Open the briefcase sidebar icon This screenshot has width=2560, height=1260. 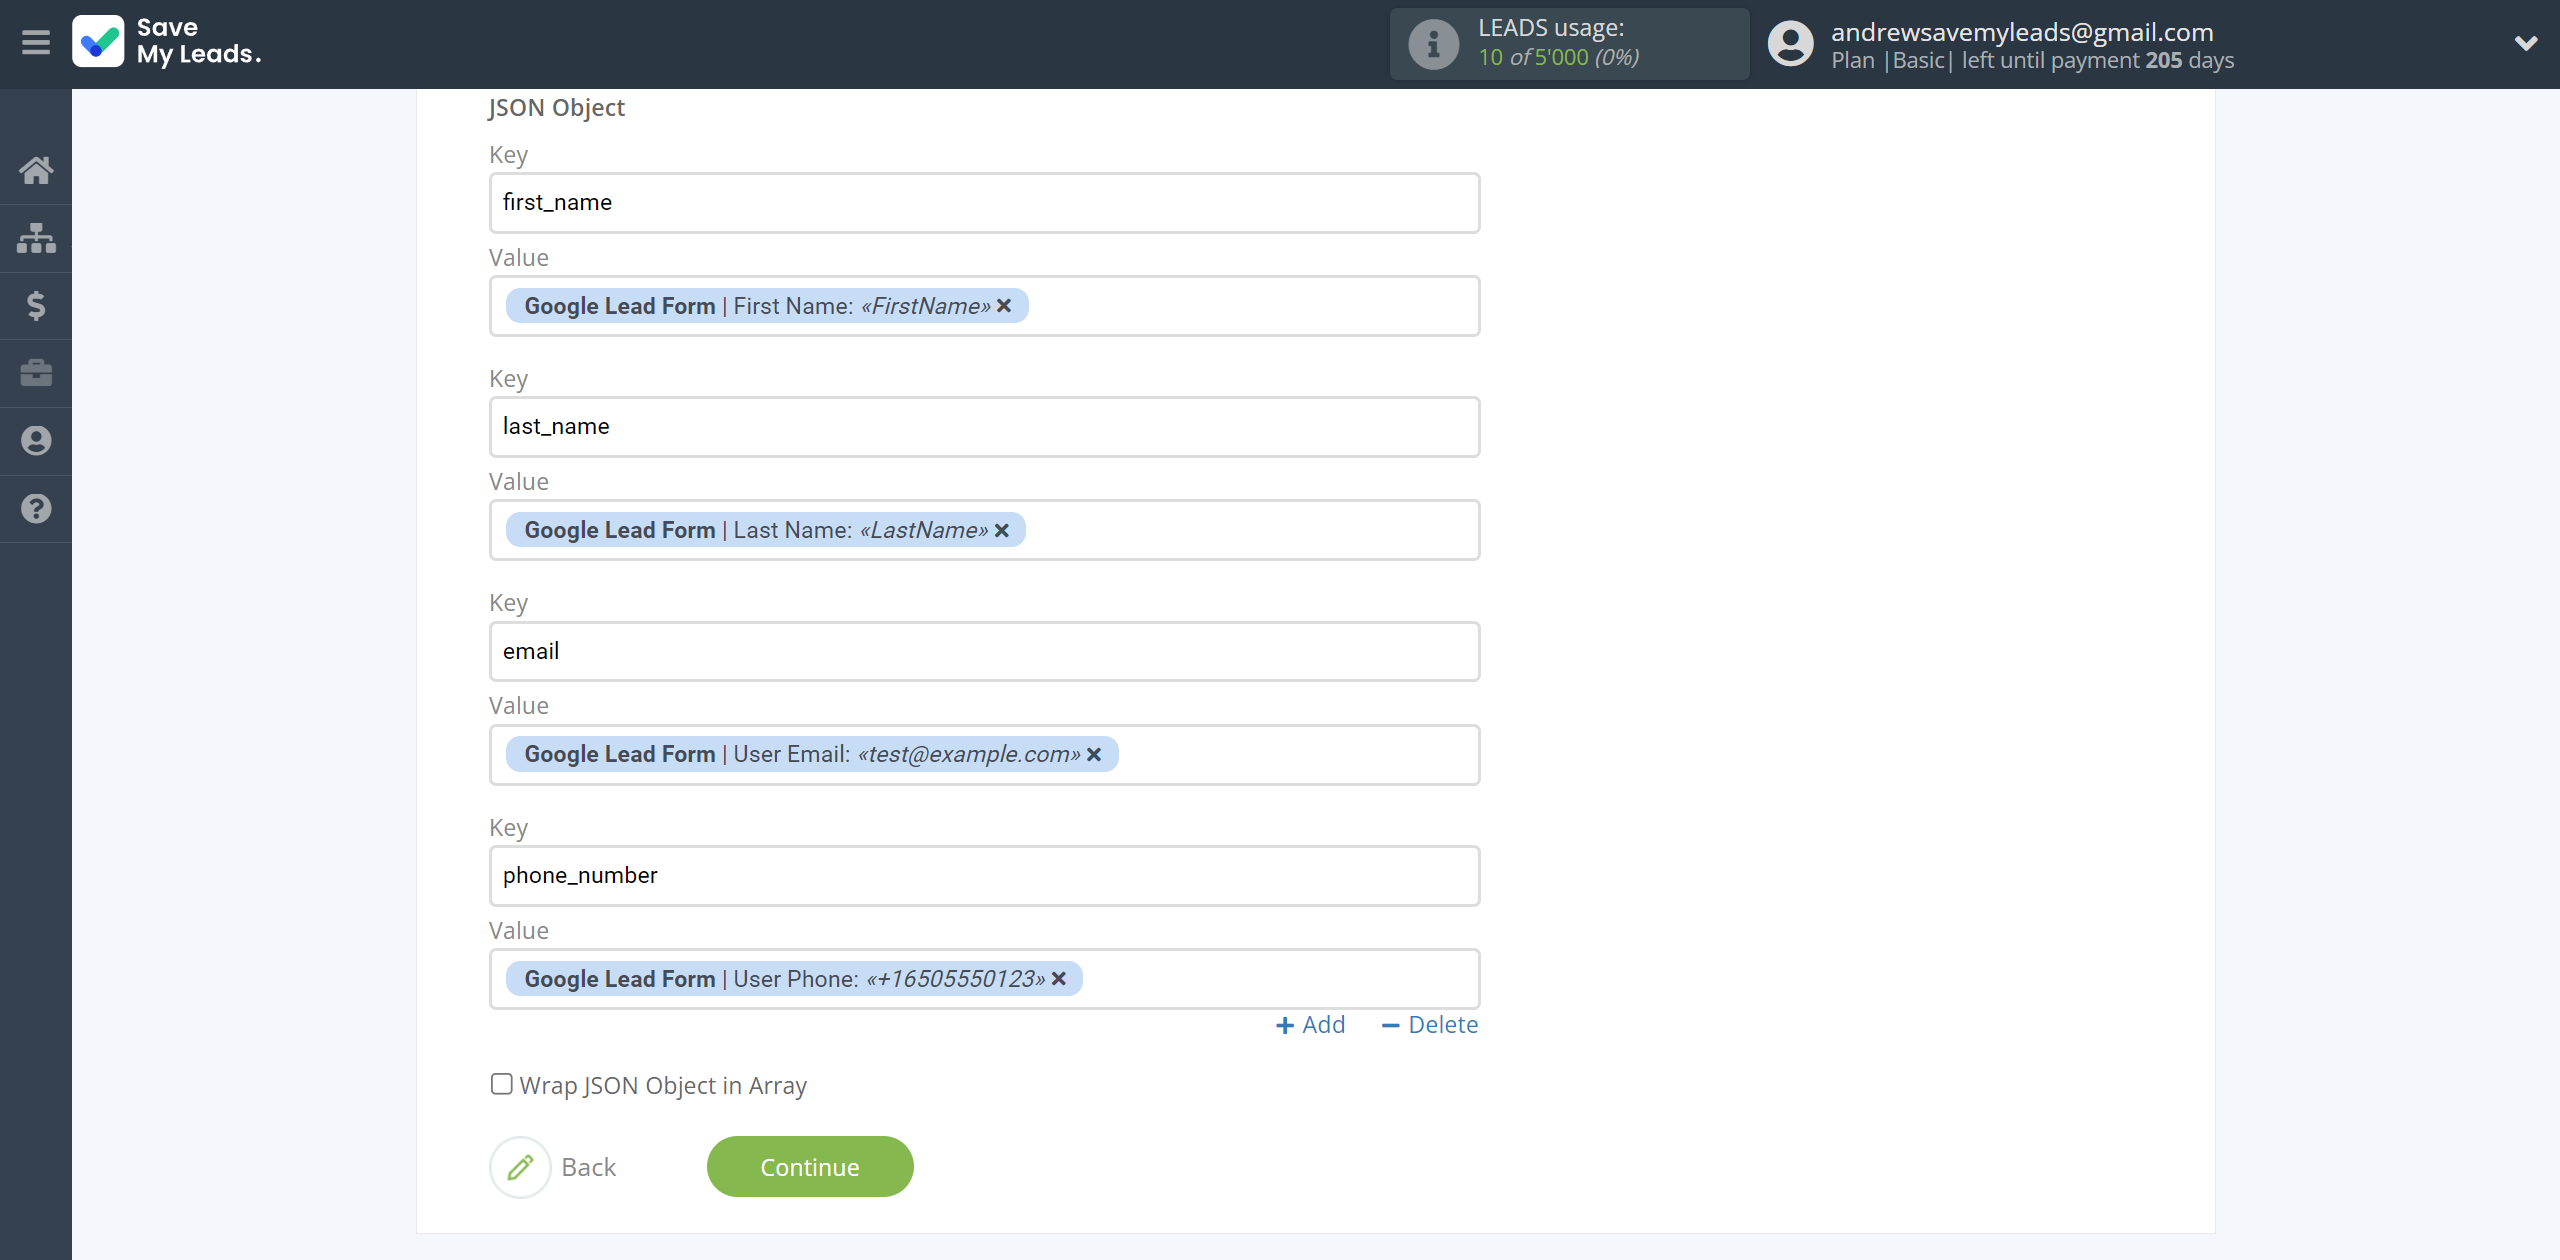coord(36,373)
